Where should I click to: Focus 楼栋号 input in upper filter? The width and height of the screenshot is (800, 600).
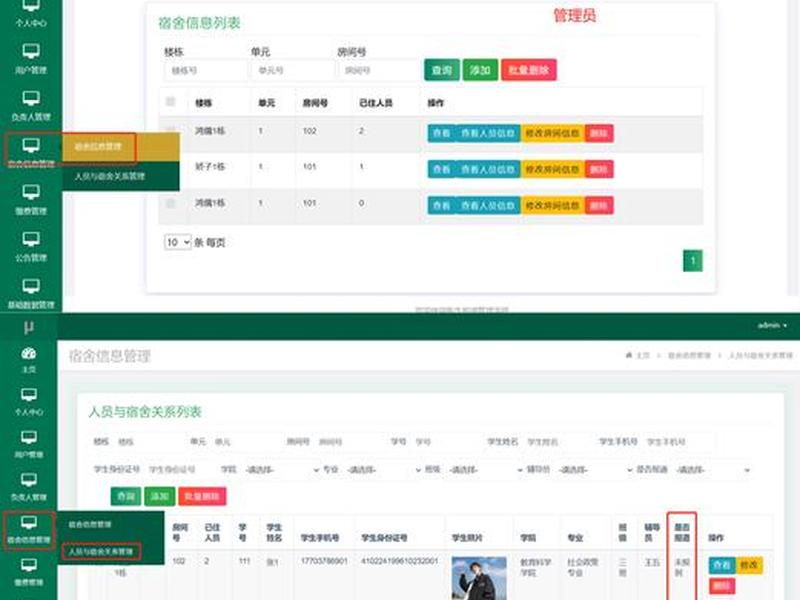[x=205, y=70]
